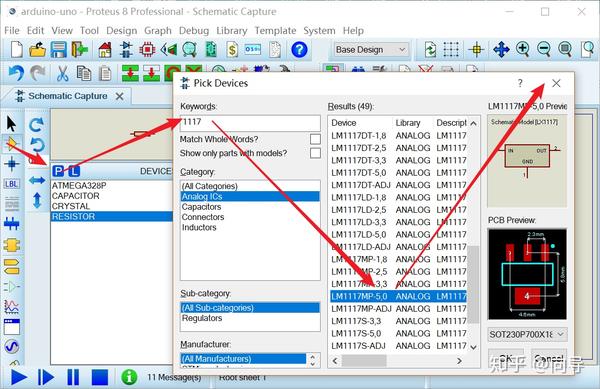Viewport: 600px width, 389px height.
Task: Select CRYSTAL in devices list
Action: point(112,207)
